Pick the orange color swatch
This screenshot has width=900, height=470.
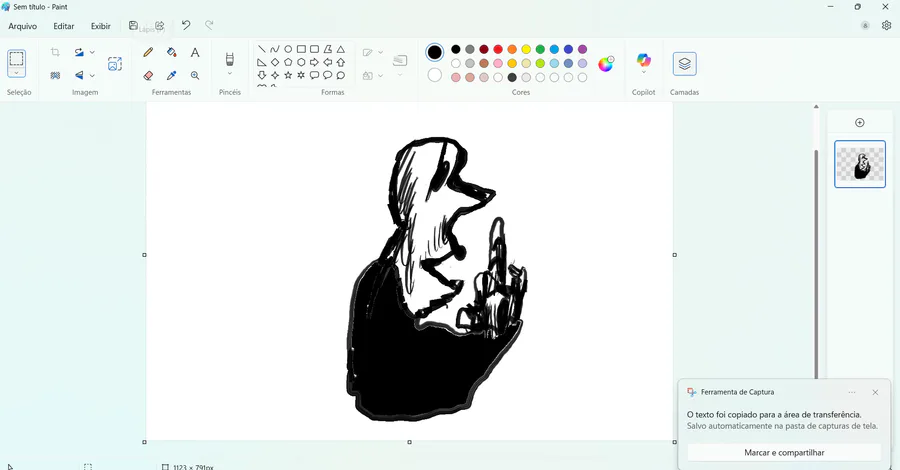(x=512, y=49)
